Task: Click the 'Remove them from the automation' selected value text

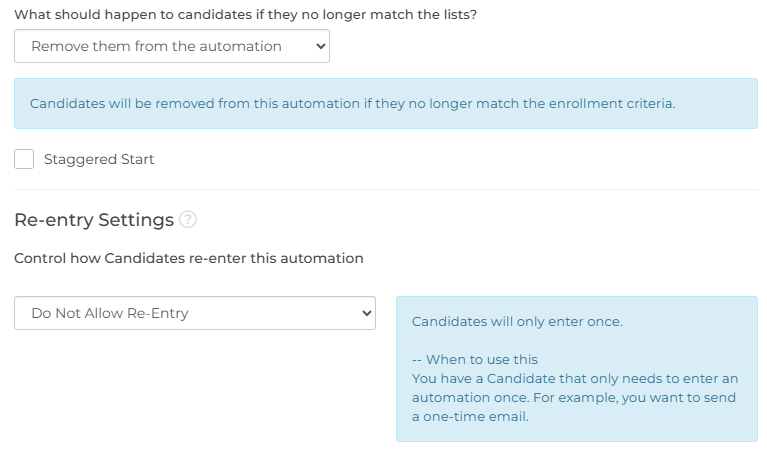Action: pos(157,46)
